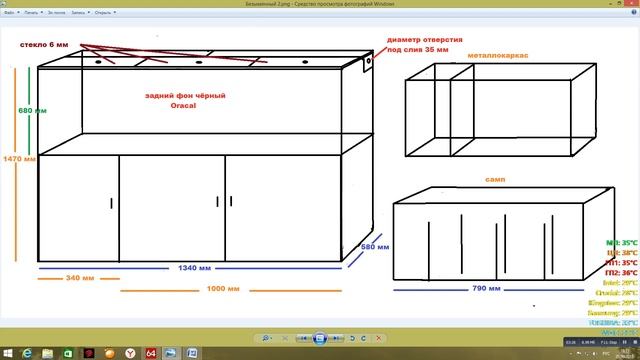
Task: Rotate the image counterclockwise
Action: coord(352,338)
